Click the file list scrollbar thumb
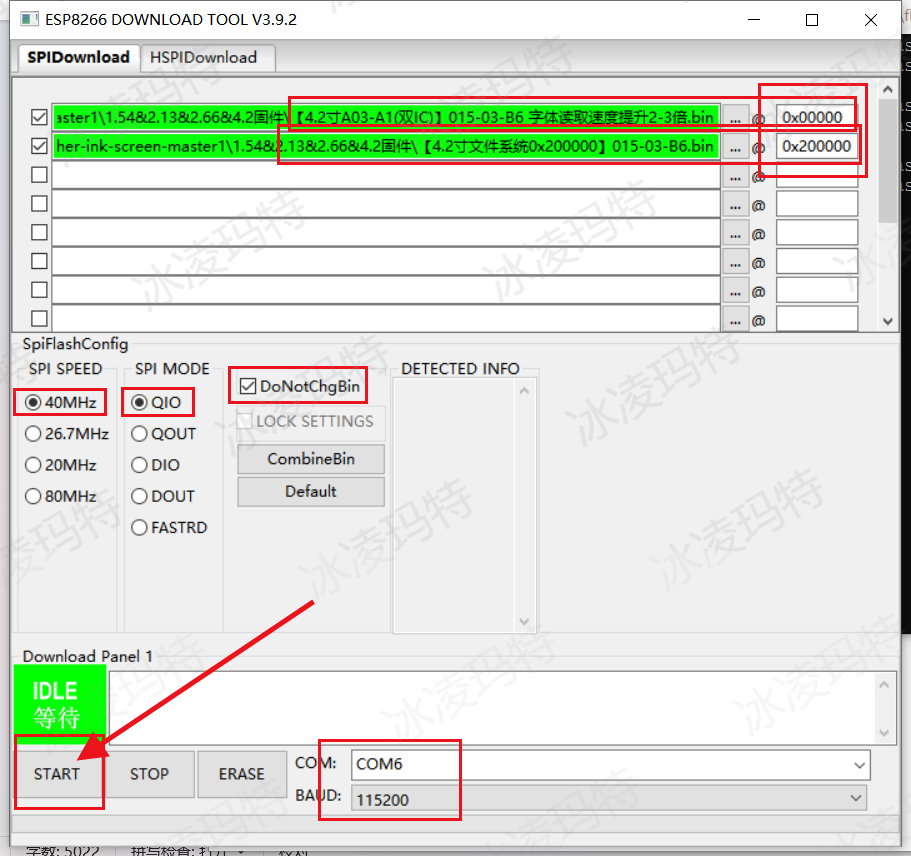The image size is (911, 856). pyautogui.click(x=888, y=161)
